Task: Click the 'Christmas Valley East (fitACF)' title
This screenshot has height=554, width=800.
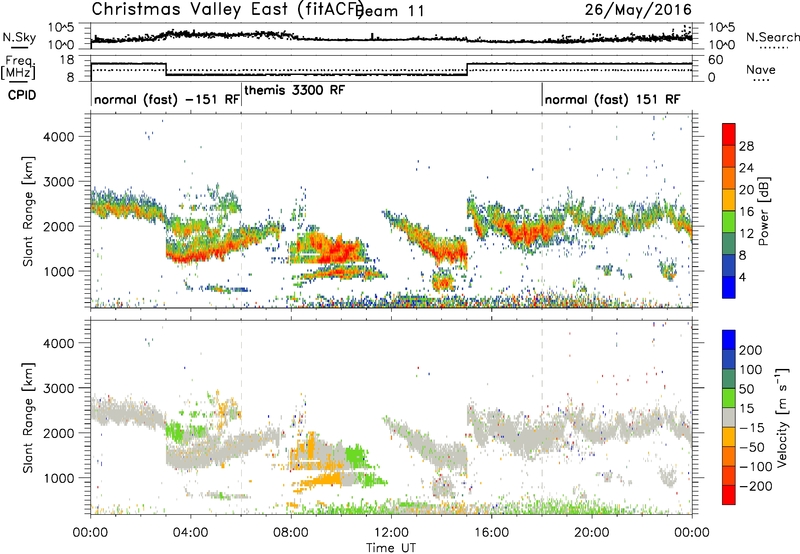Action: [x=228, y=9]
